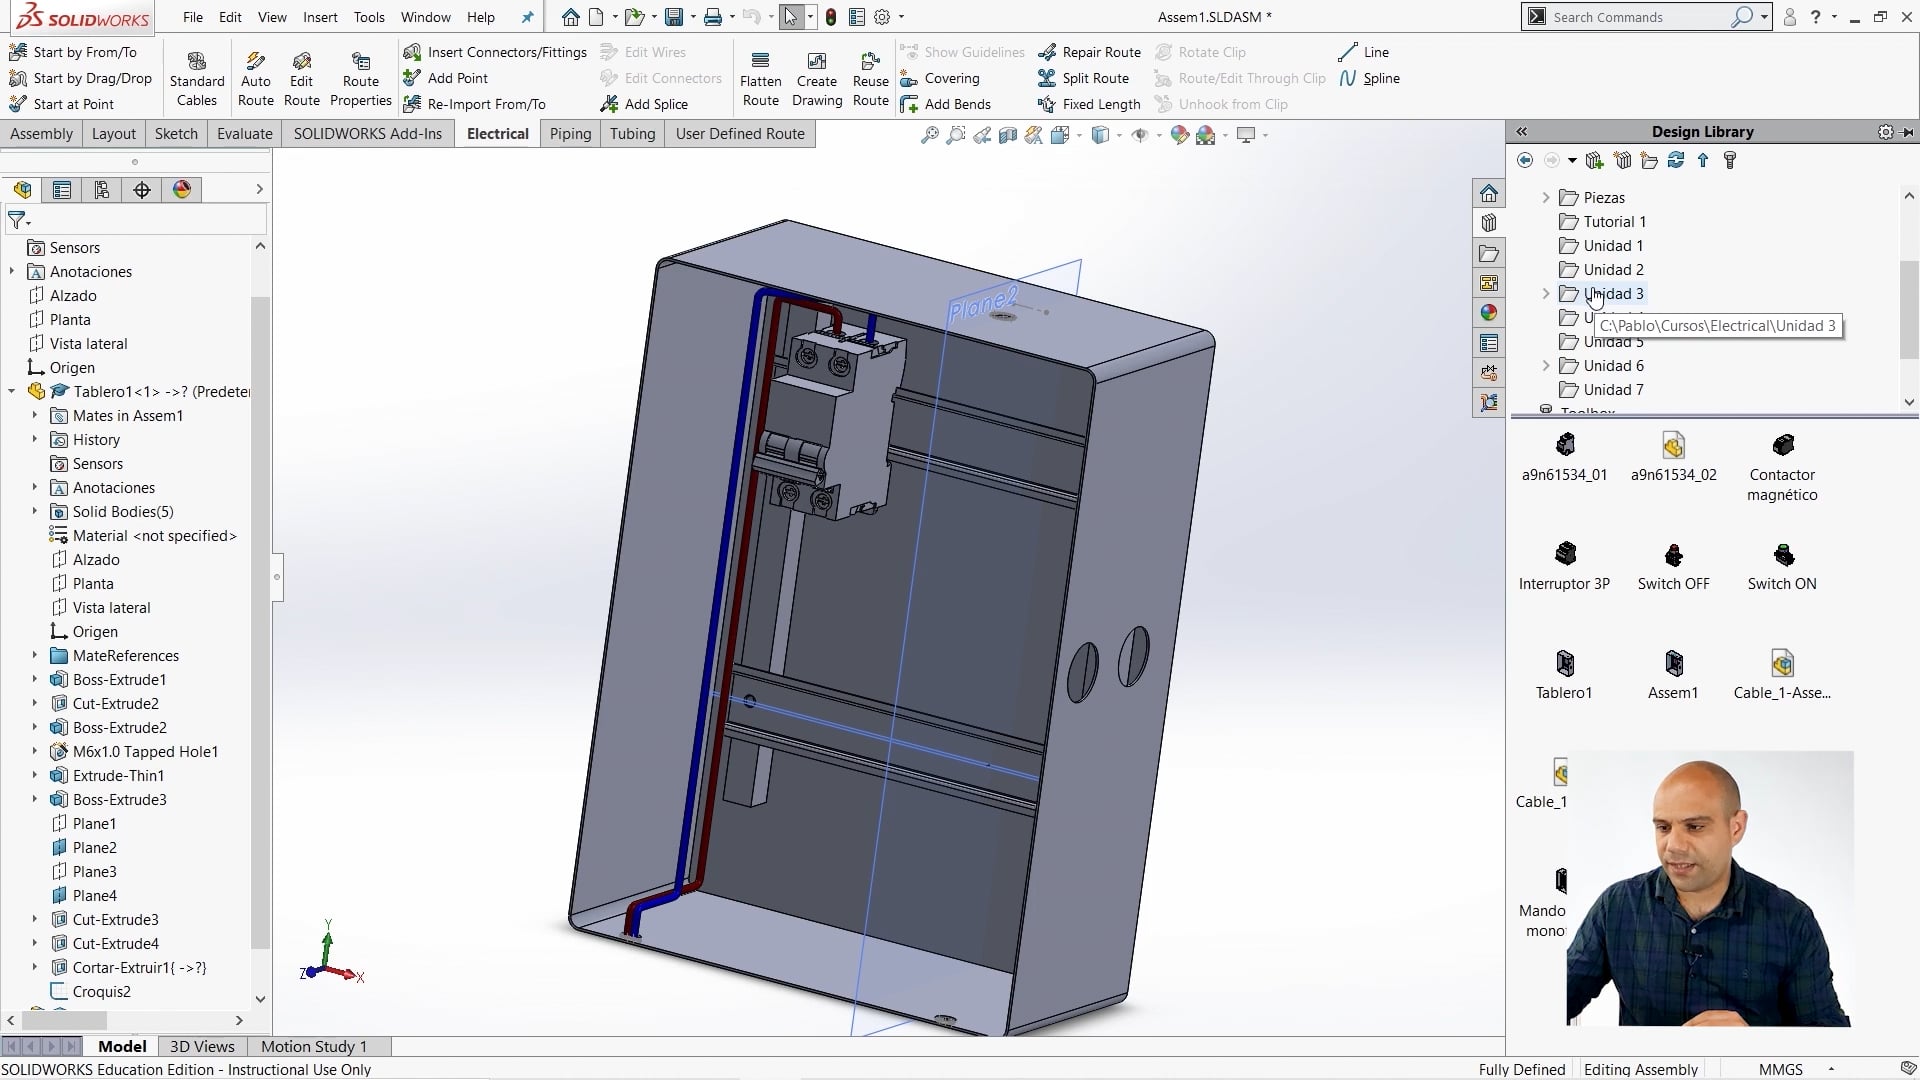
Task: Click the Search Commands field
Action: coord(1640,17)
